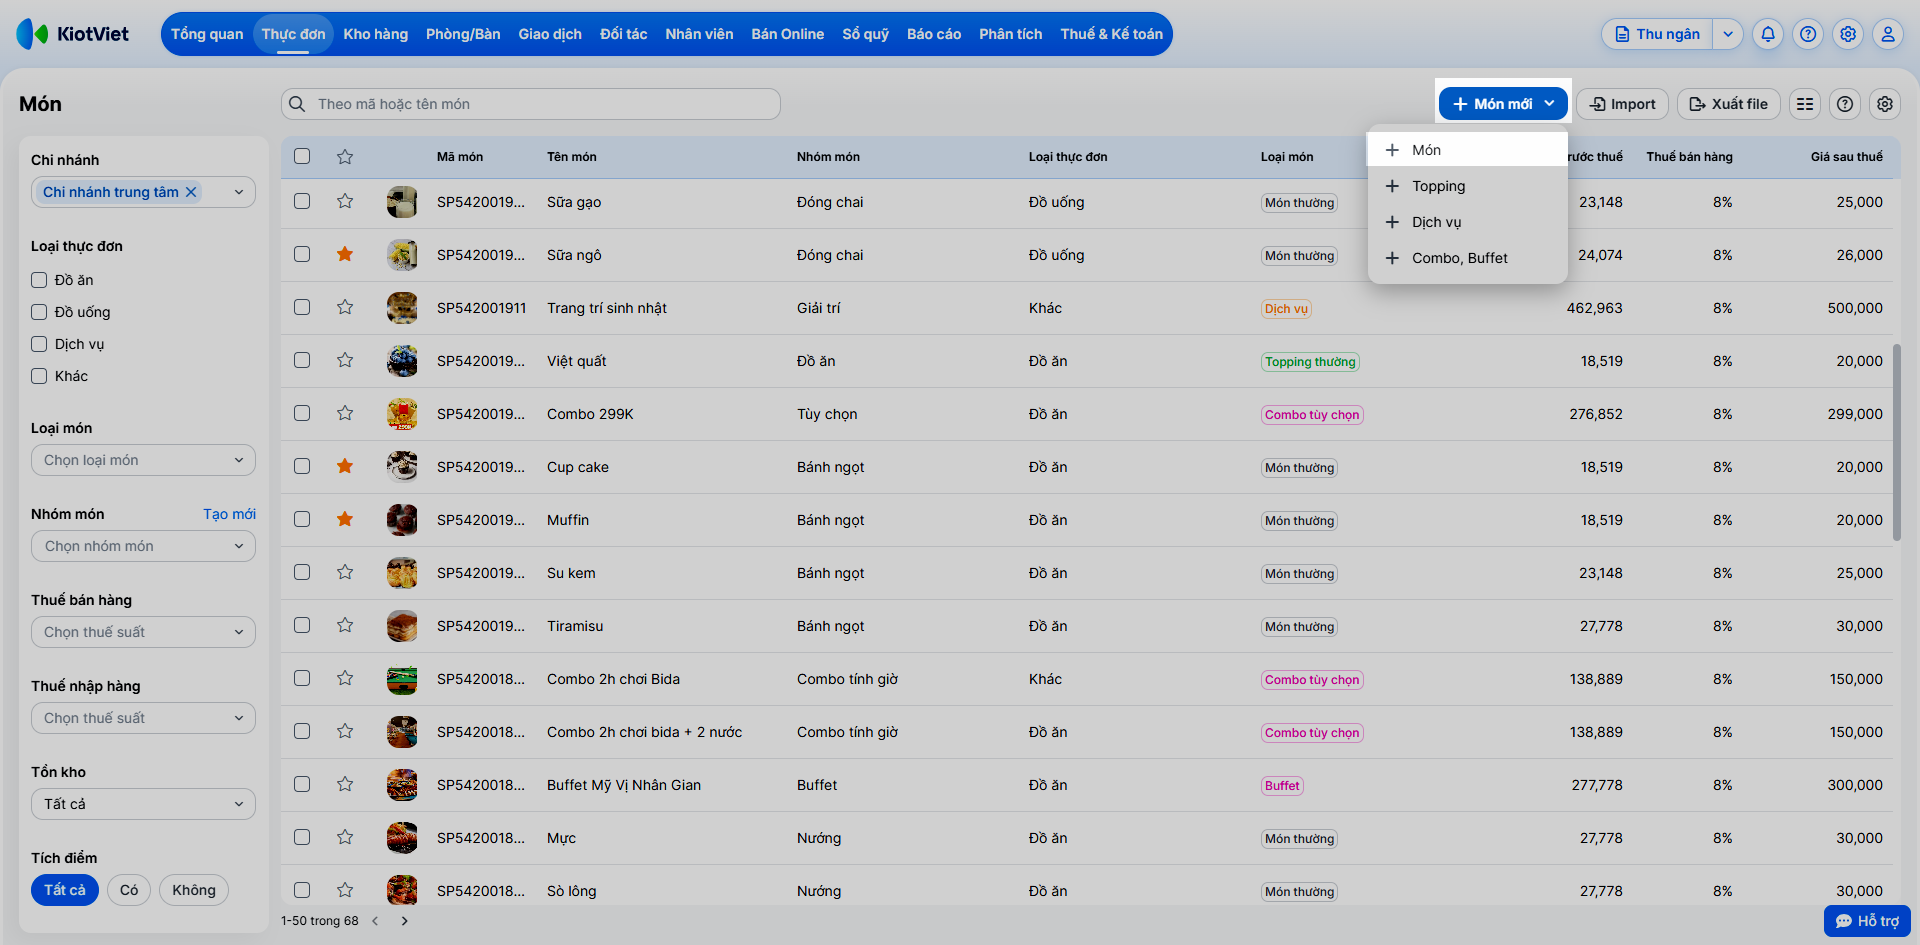The width and height of the screenshot is (1920, 945).
Task: Click the search field for item code or name
Action: pos(531,104)
